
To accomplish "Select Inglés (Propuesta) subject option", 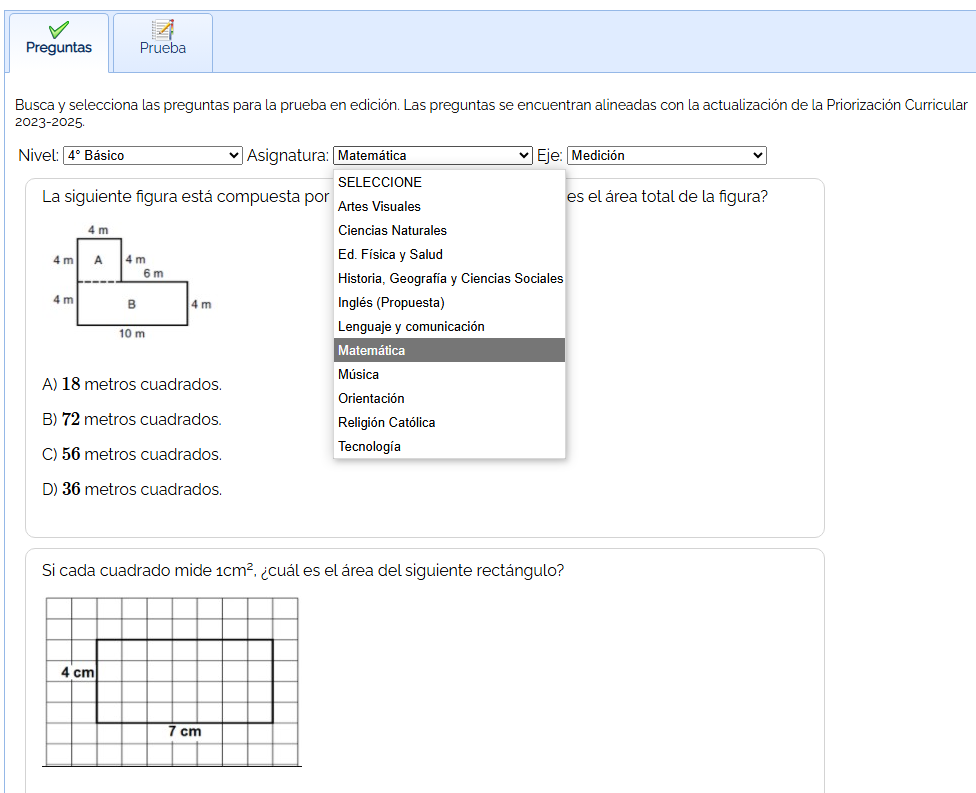I will pos(391,303).
